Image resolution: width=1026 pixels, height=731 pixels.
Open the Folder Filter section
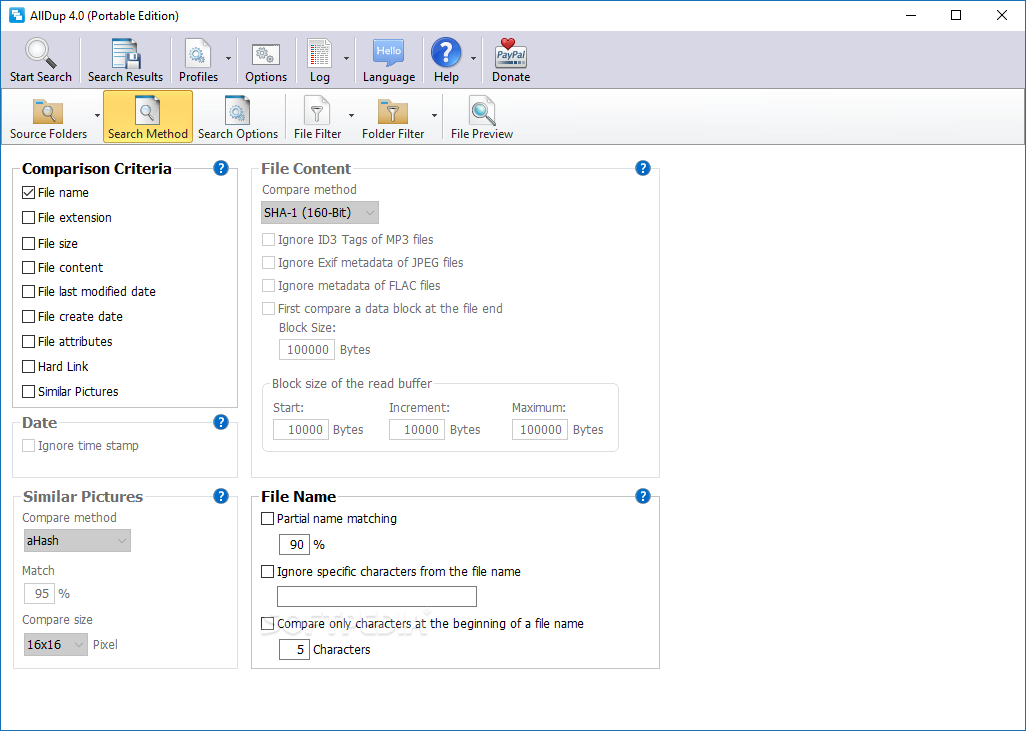pos(393,116)
